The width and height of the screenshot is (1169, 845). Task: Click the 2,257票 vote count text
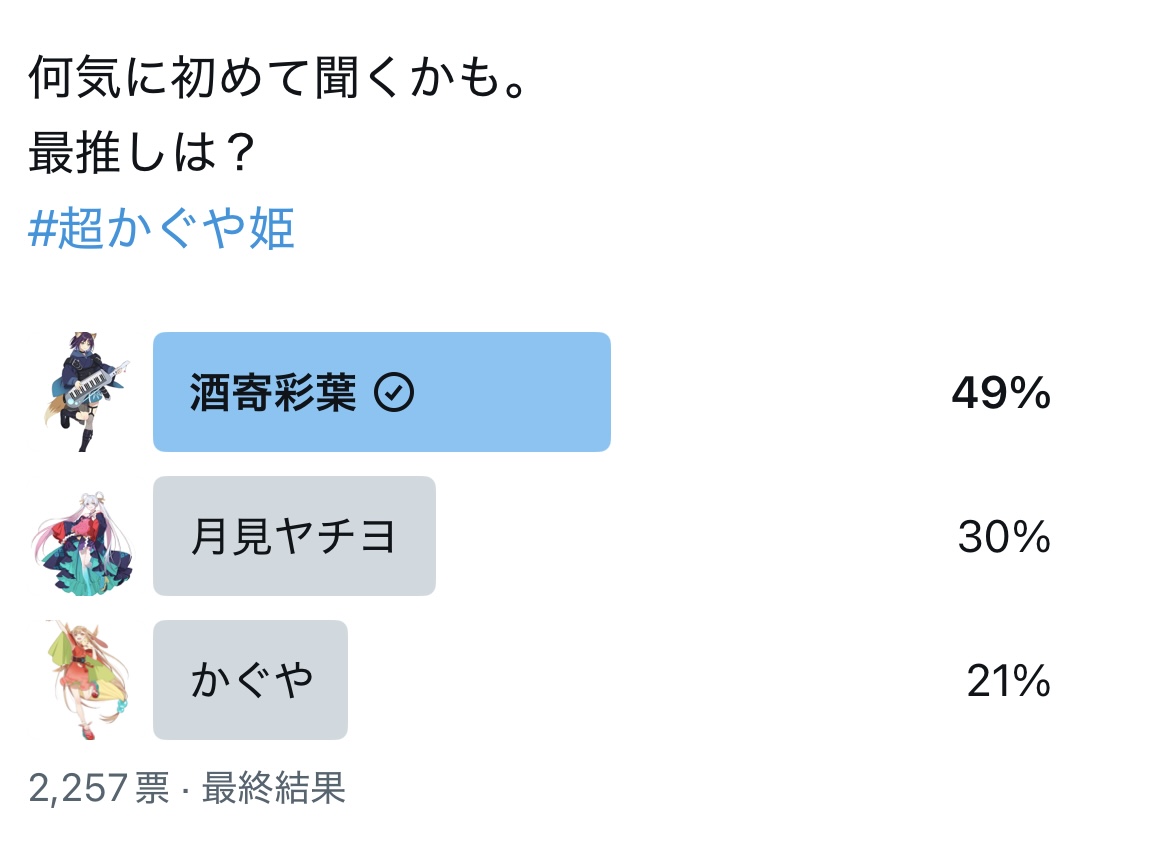pyautogui.click(x=99, y=788)
